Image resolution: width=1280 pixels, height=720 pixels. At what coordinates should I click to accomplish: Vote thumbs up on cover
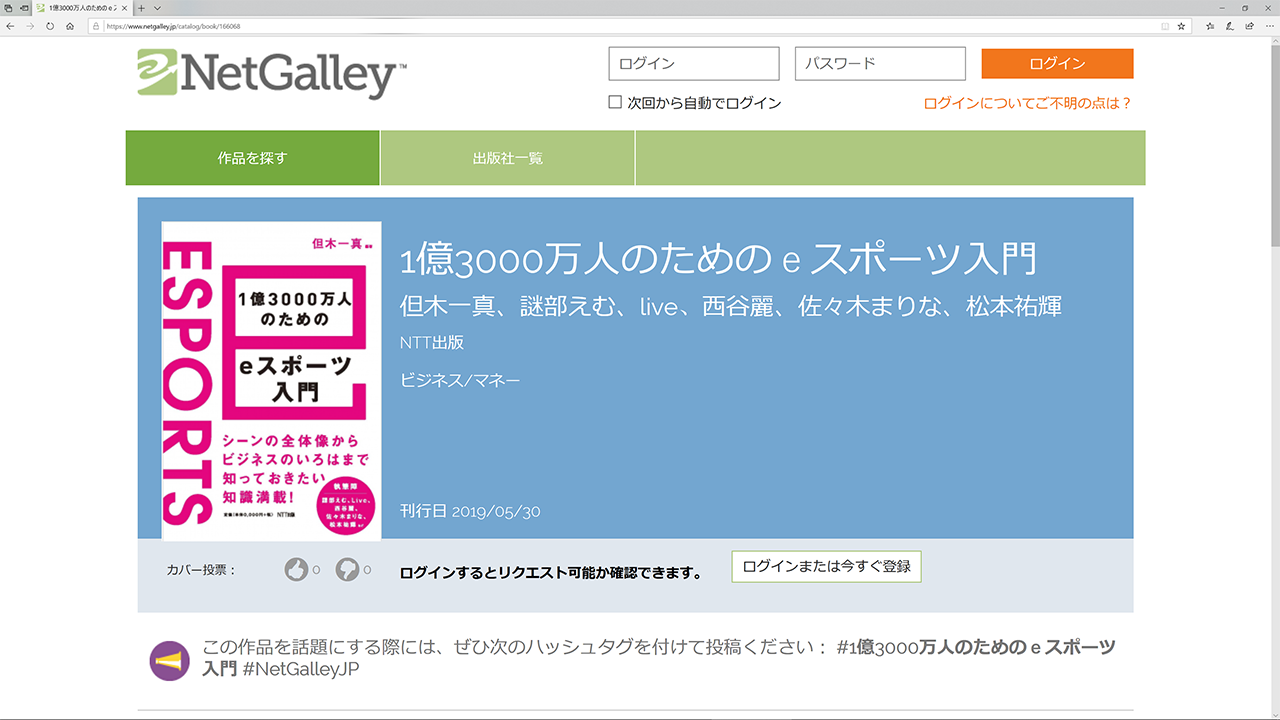[x=296, y=569]
